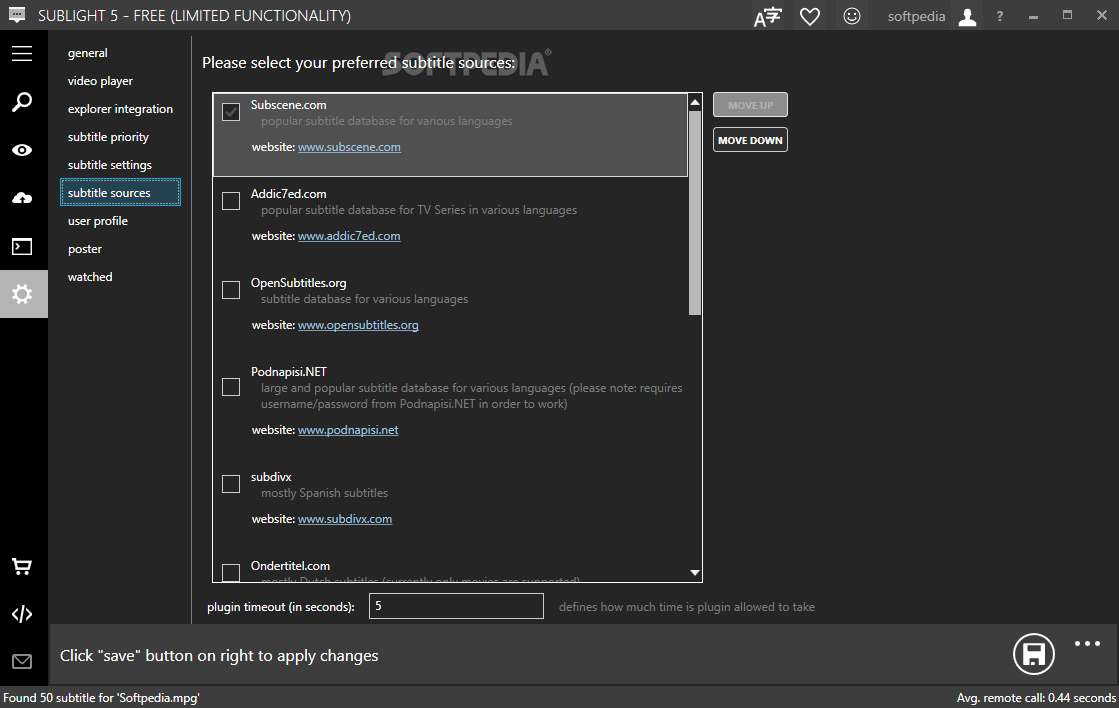Enable the Podnapisi.NET checkbox
1119x708 pixels.
point(231,387)
